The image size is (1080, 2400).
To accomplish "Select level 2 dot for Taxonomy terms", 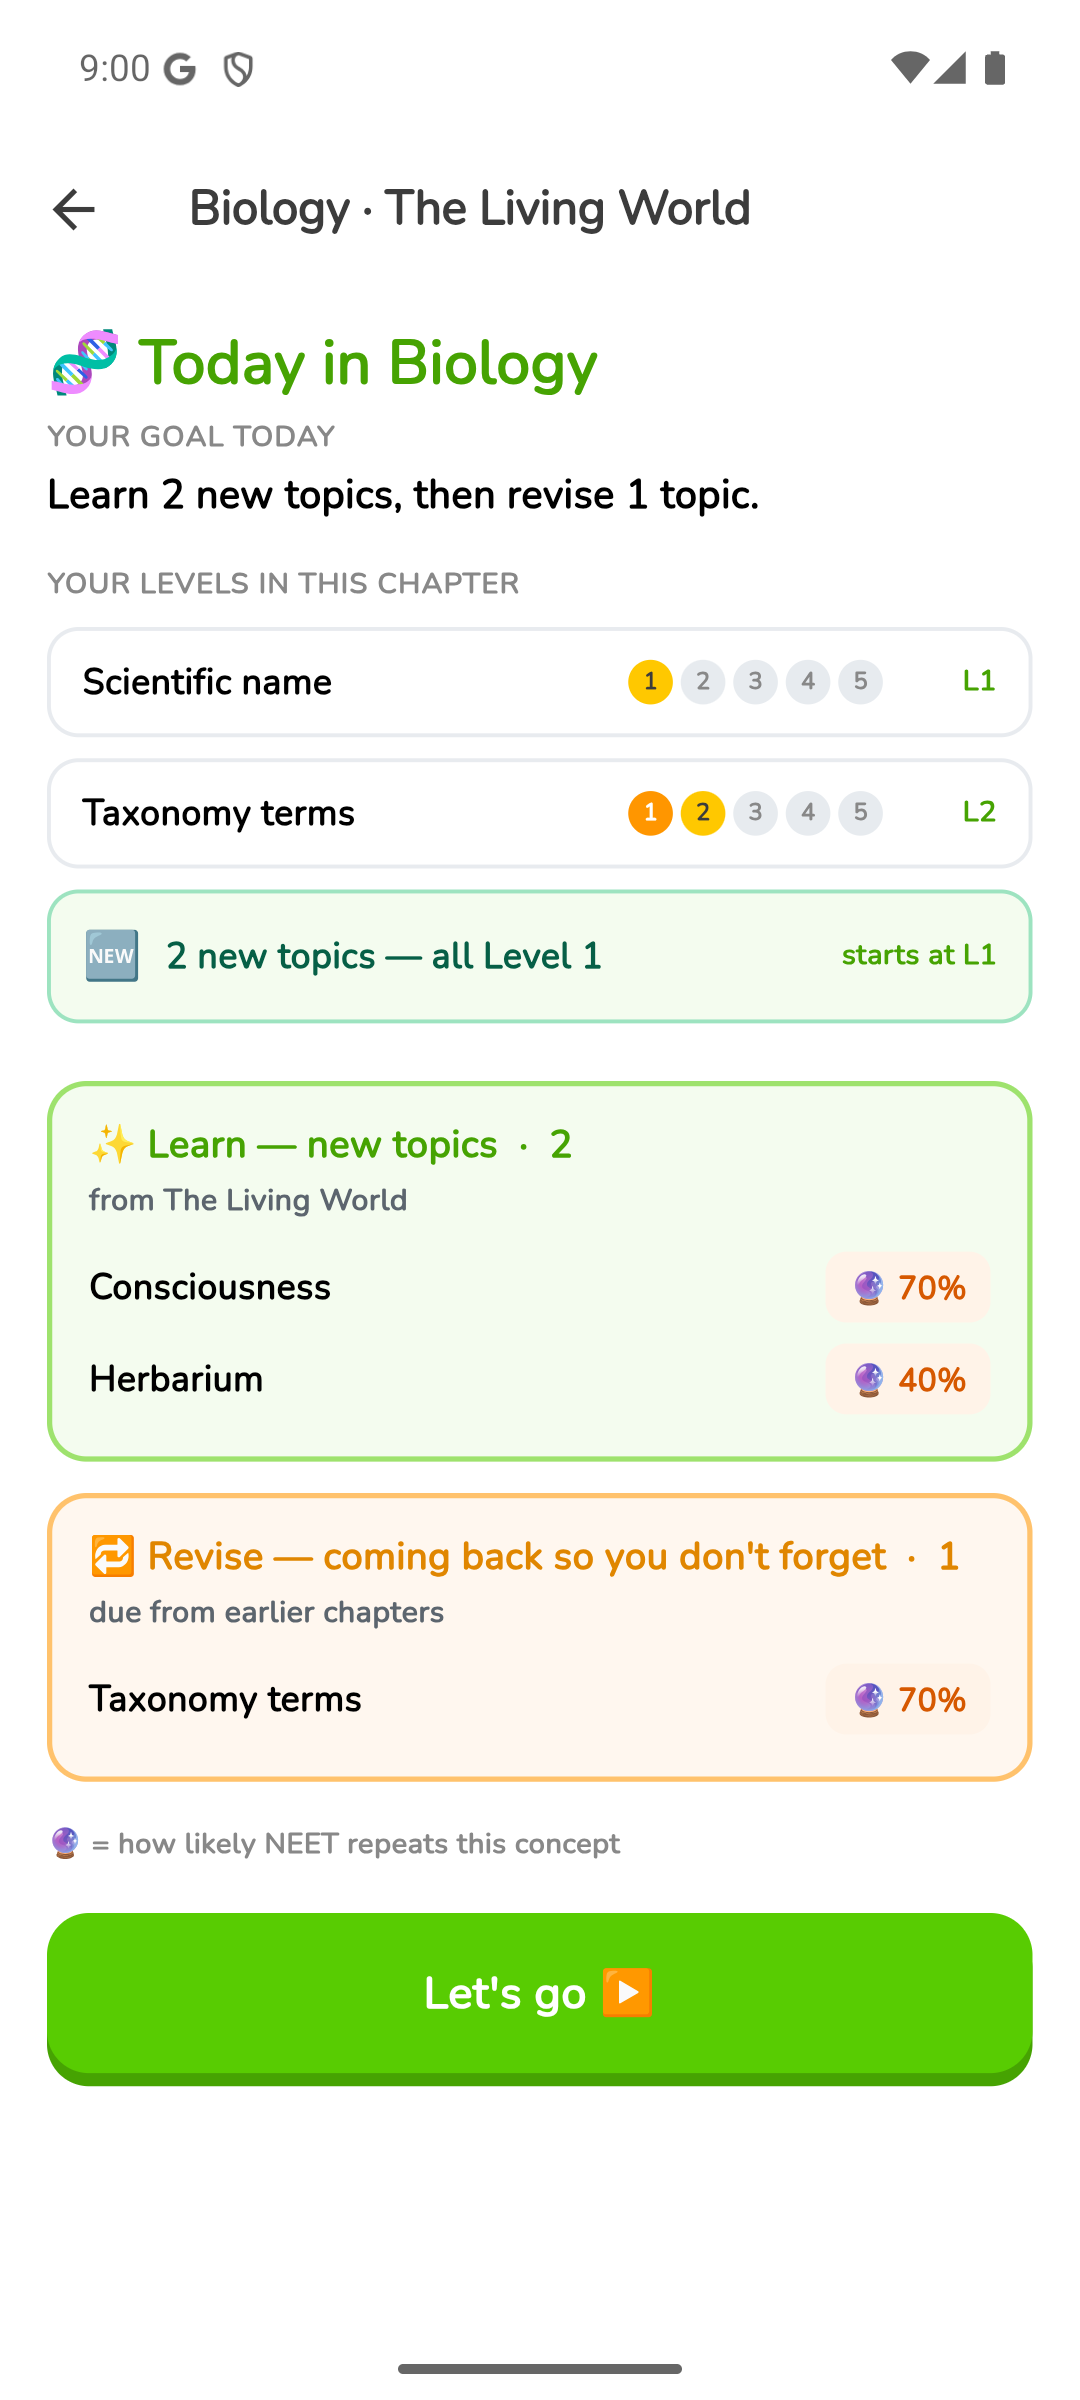I will pos(703,813).
